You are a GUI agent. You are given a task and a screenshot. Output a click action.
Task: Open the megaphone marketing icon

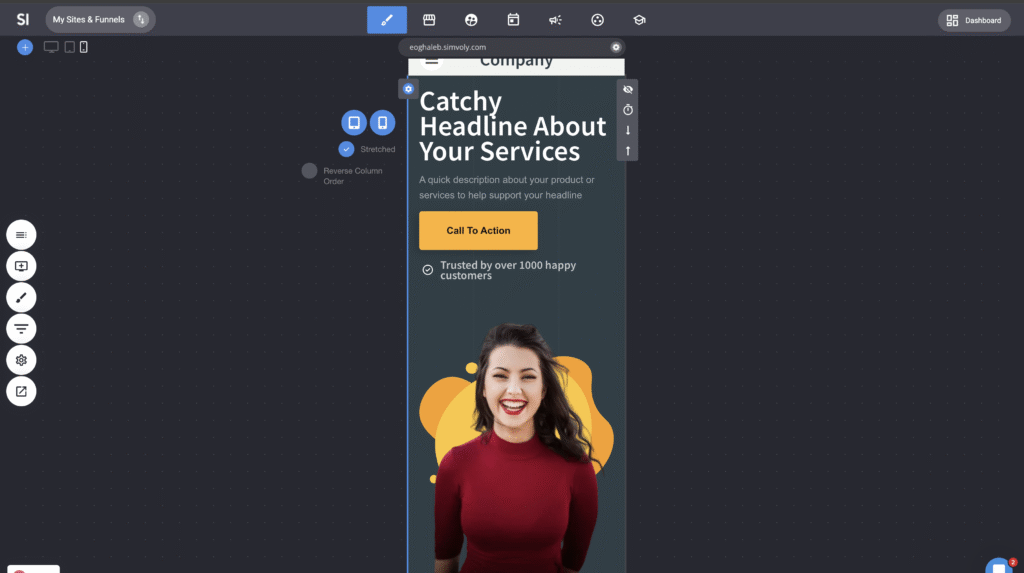(555, 20)
